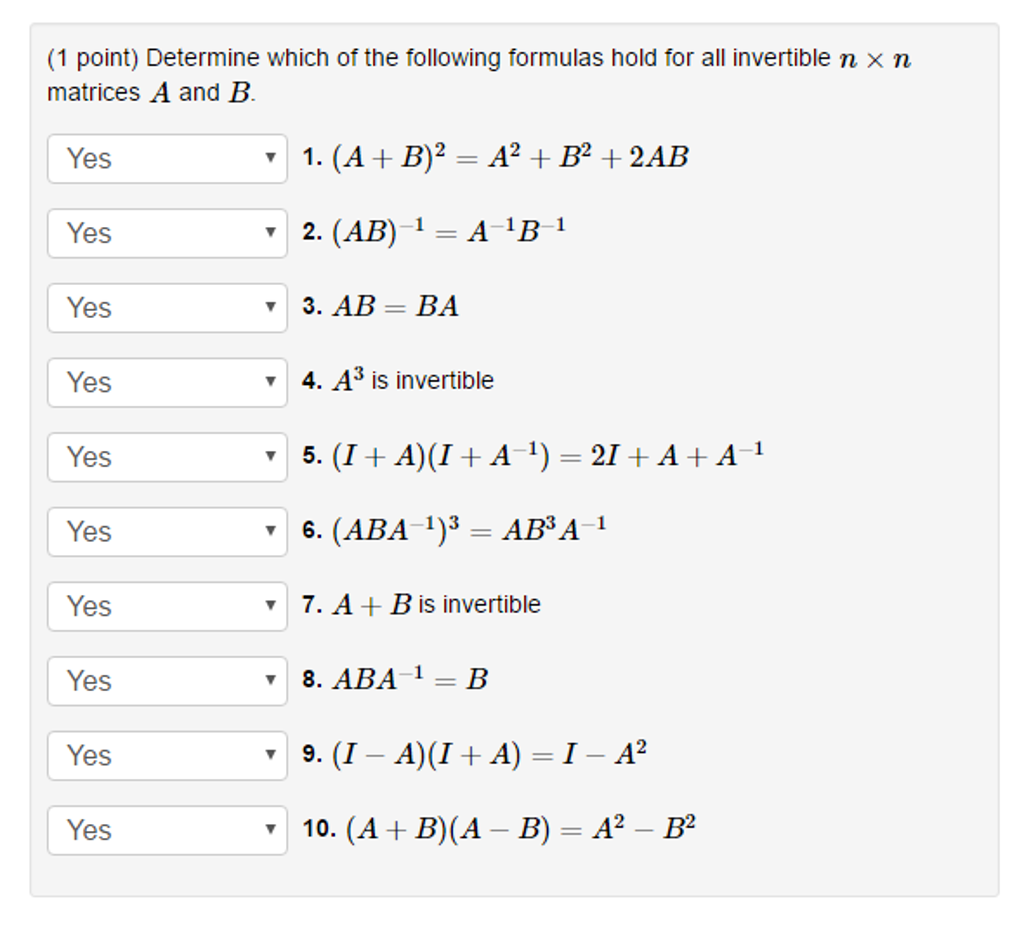
Task: Click the formula text ABA^-1 = B
Action: point(410,680)
